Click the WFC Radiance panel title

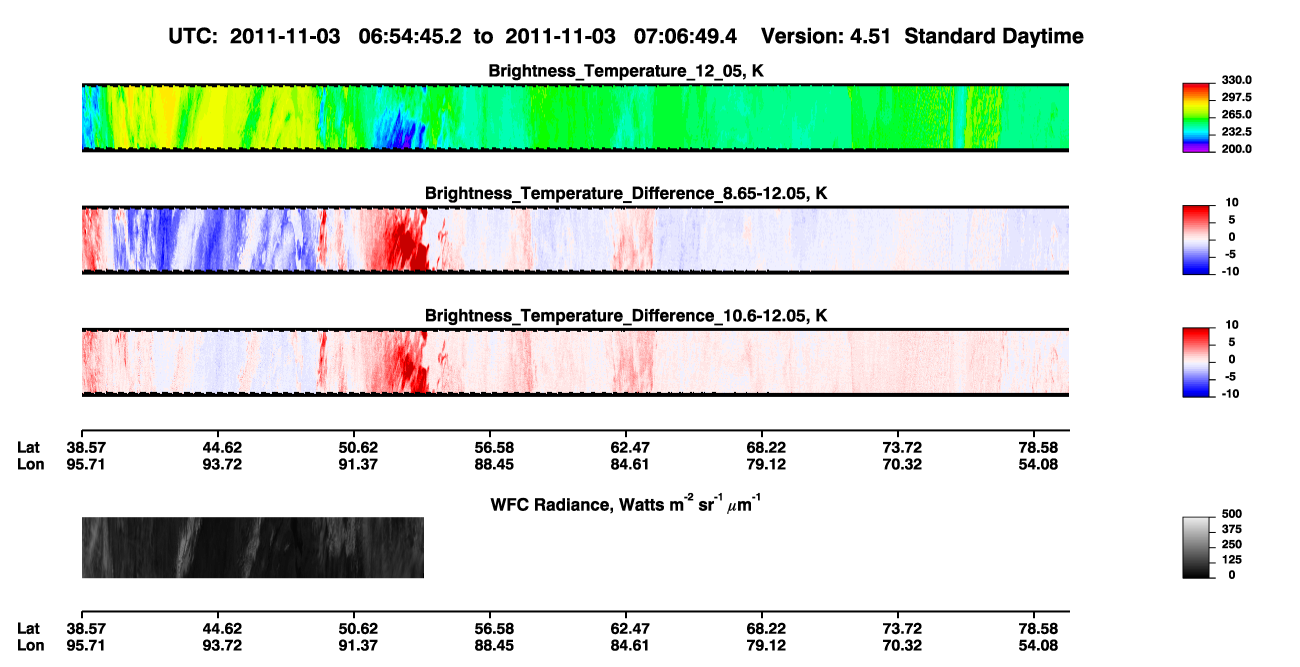[x=626, y=503]
